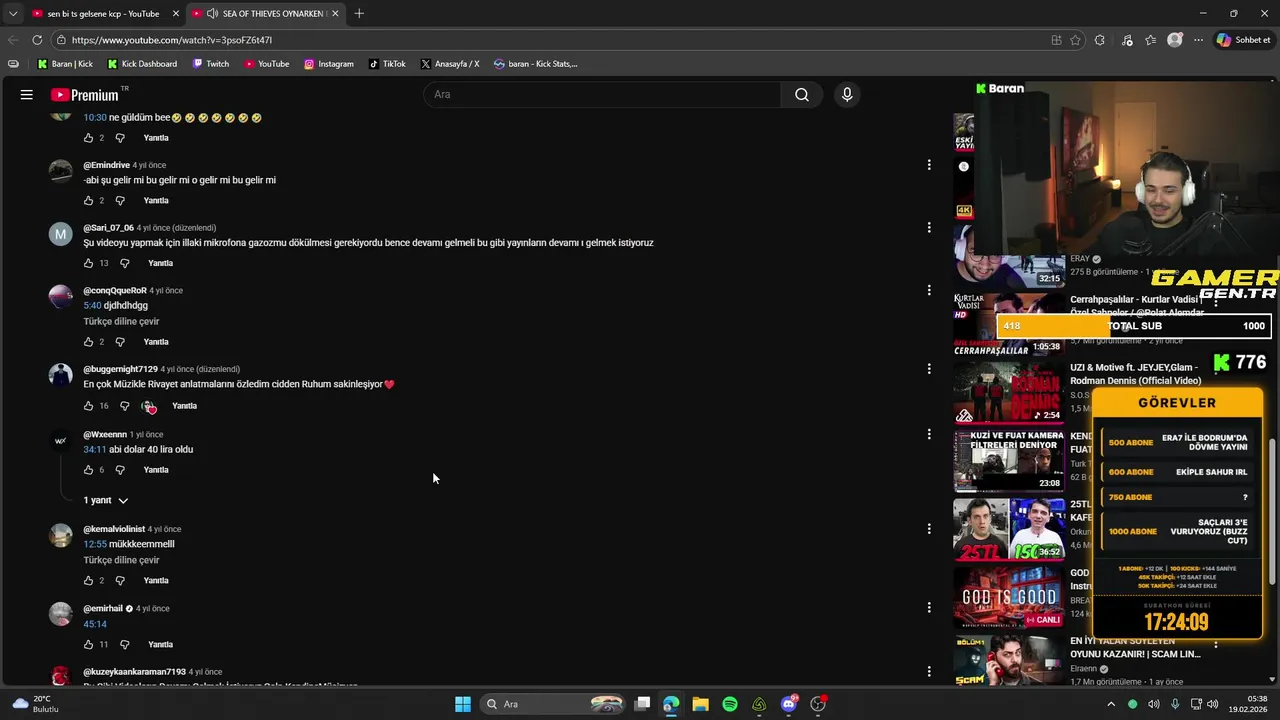Like the comment by @conqQqueRoR

pos(88,342)
